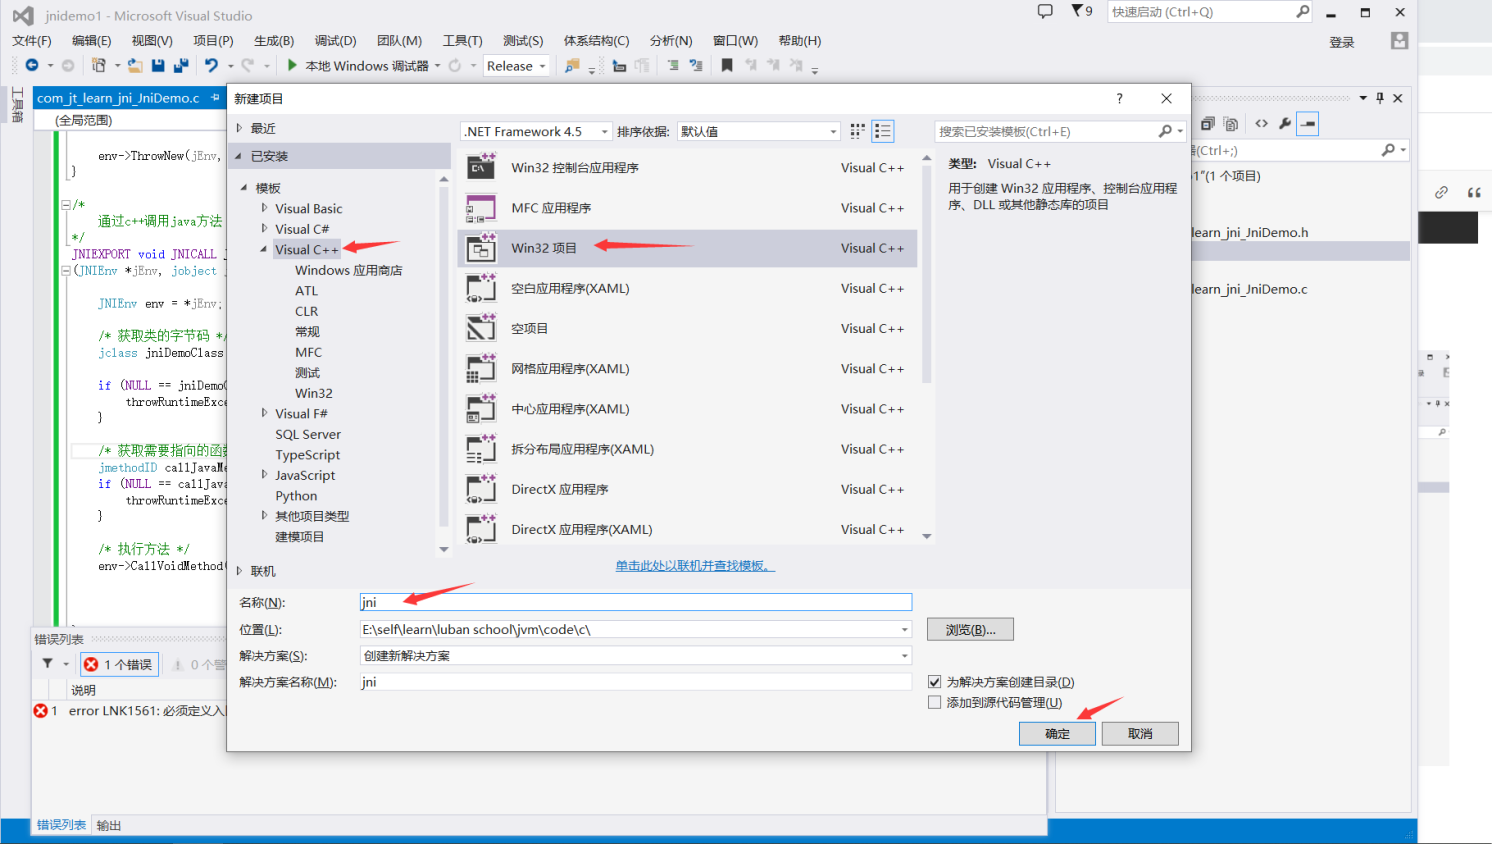Open the 排序依据 默认值 dropdown

[759, 131]
